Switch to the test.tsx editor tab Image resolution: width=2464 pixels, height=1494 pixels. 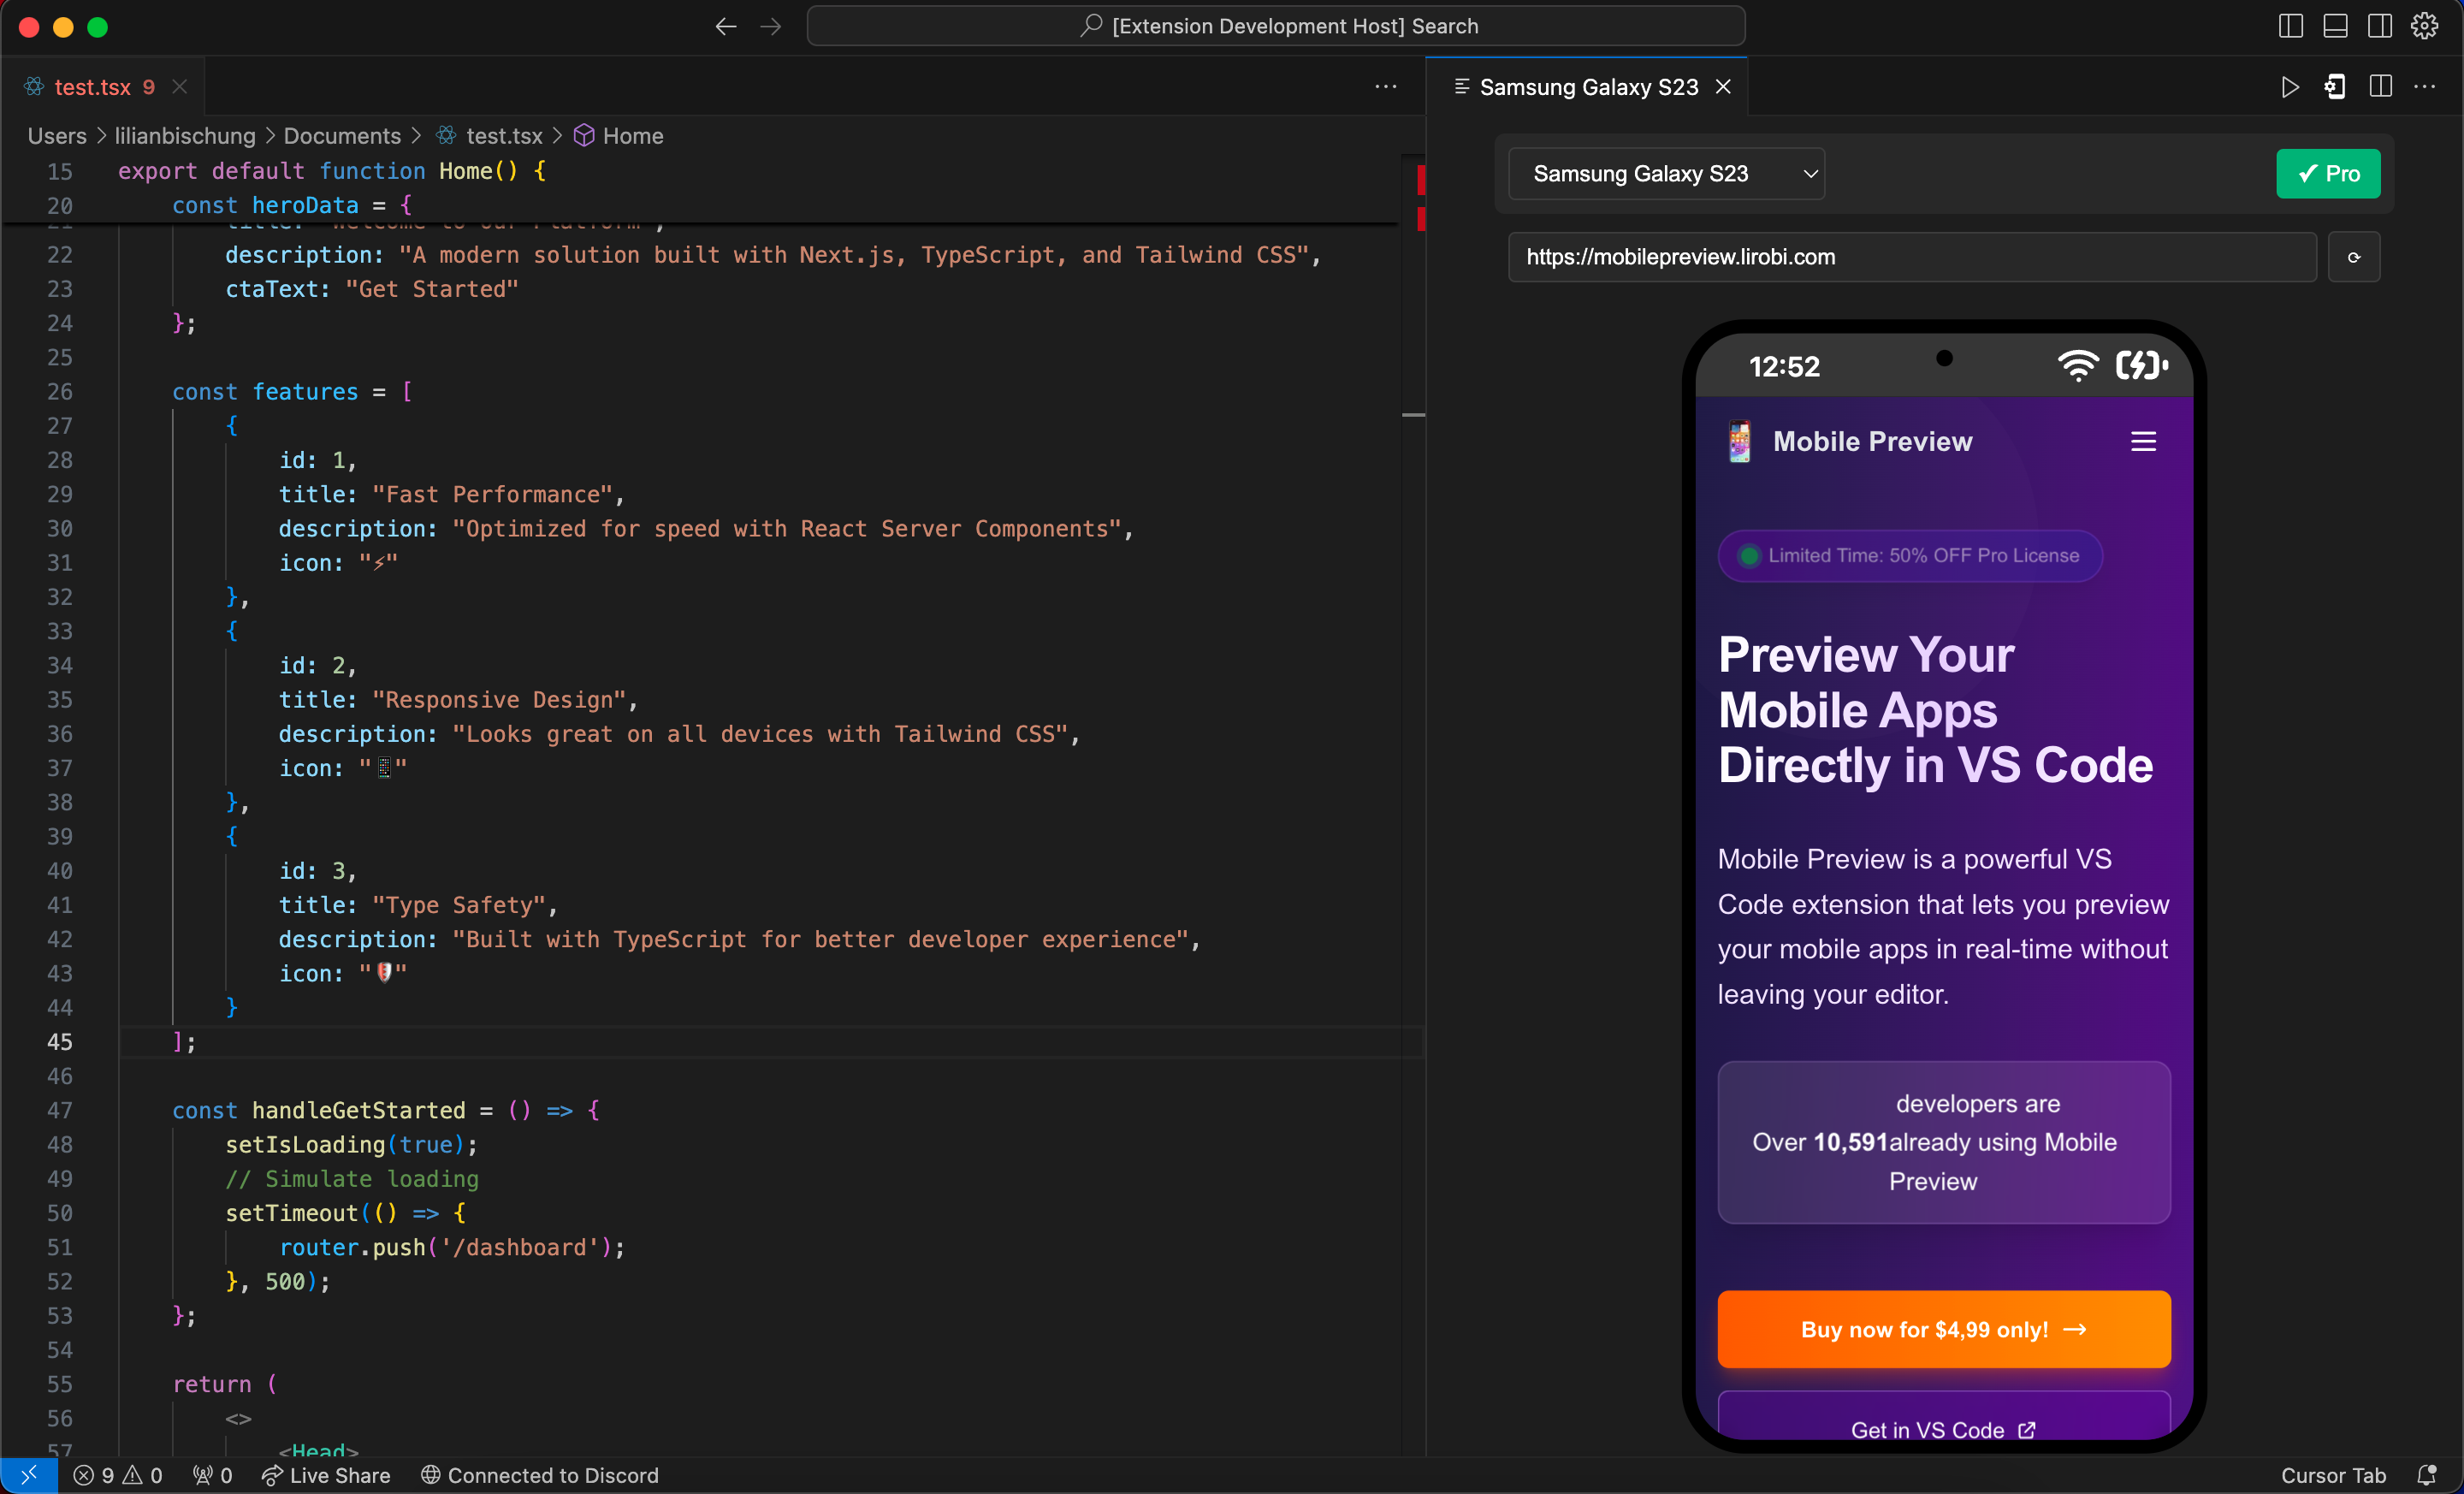92,87
